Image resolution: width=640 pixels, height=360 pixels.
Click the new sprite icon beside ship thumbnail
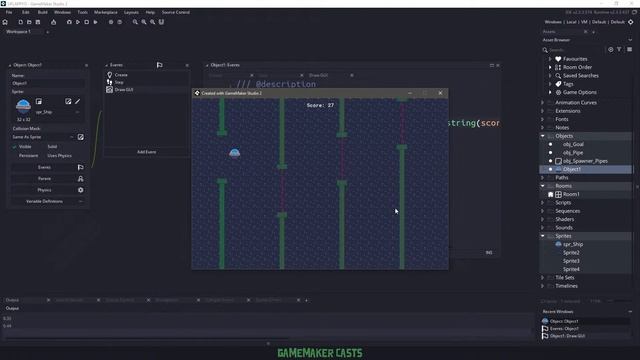tap(39, 101)
